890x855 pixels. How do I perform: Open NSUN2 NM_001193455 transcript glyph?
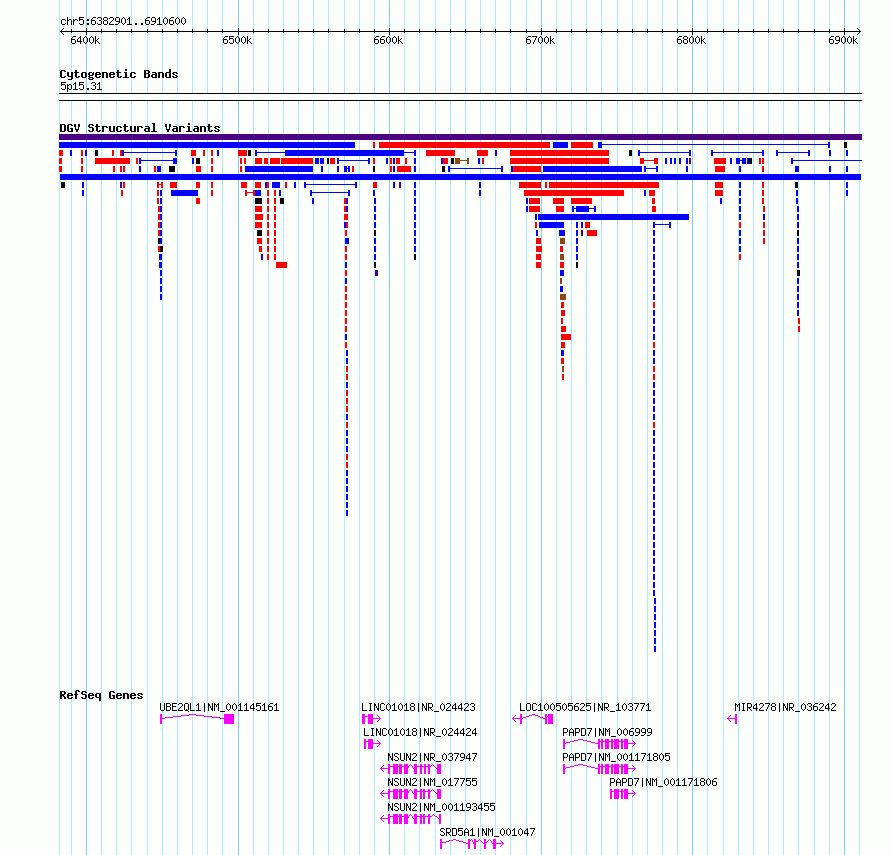click(411, 819)
